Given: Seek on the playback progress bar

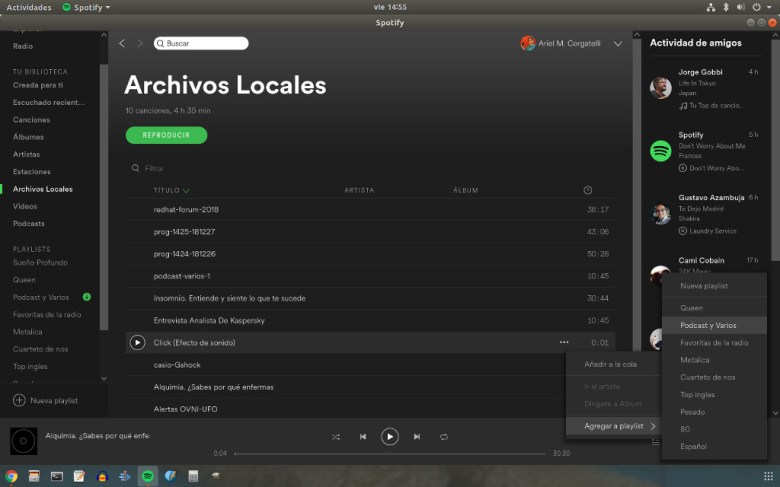Looking at the screenshot, I should (x=390, y=454).
